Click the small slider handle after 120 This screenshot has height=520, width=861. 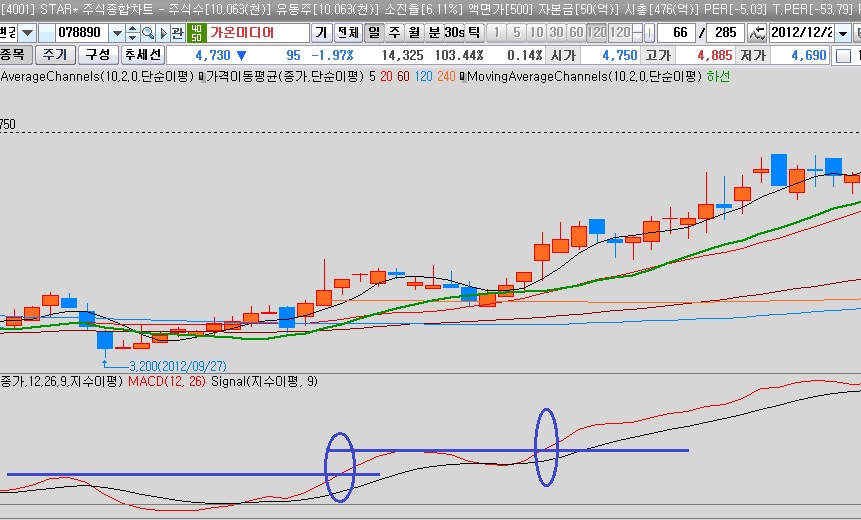649,32
